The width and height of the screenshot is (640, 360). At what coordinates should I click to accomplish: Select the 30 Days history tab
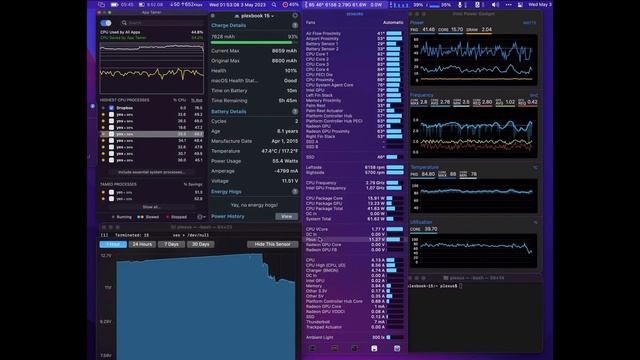pos(200,244)
